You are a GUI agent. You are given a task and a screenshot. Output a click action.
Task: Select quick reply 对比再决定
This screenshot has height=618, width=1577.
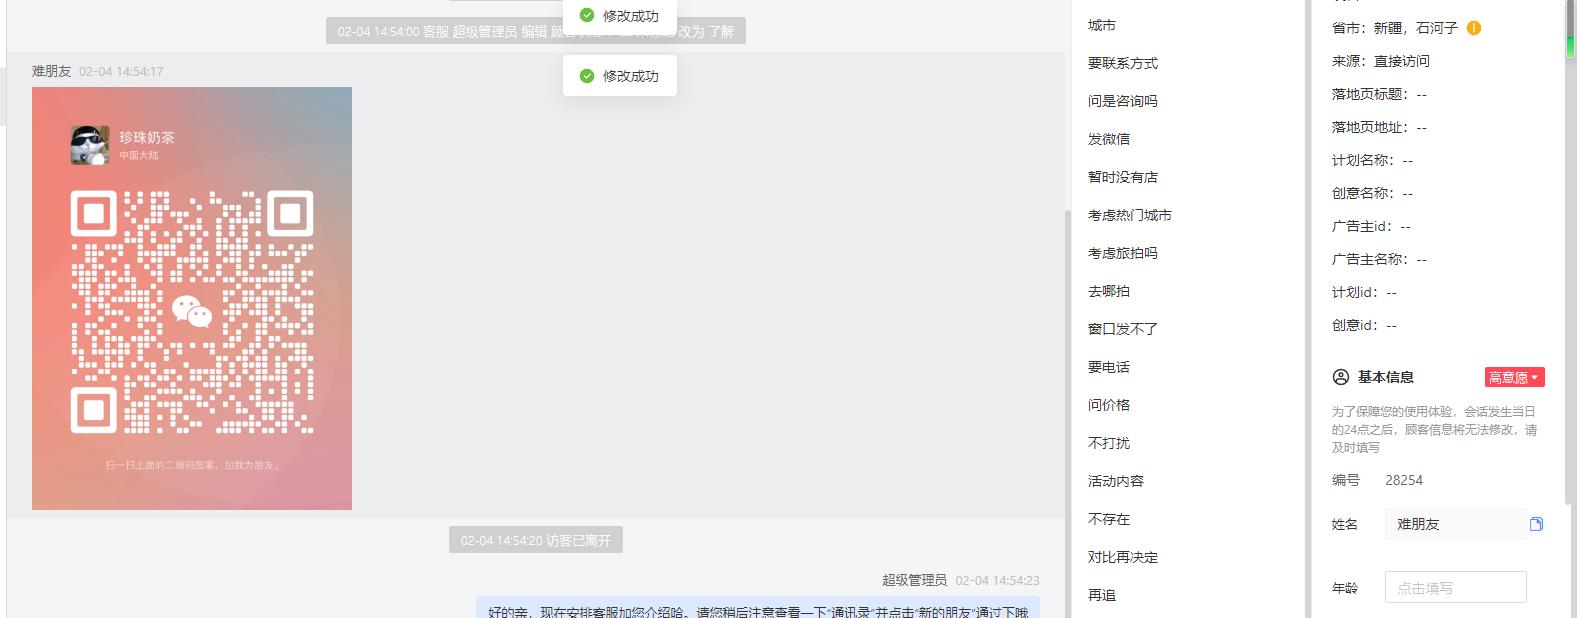(1123, 557)
